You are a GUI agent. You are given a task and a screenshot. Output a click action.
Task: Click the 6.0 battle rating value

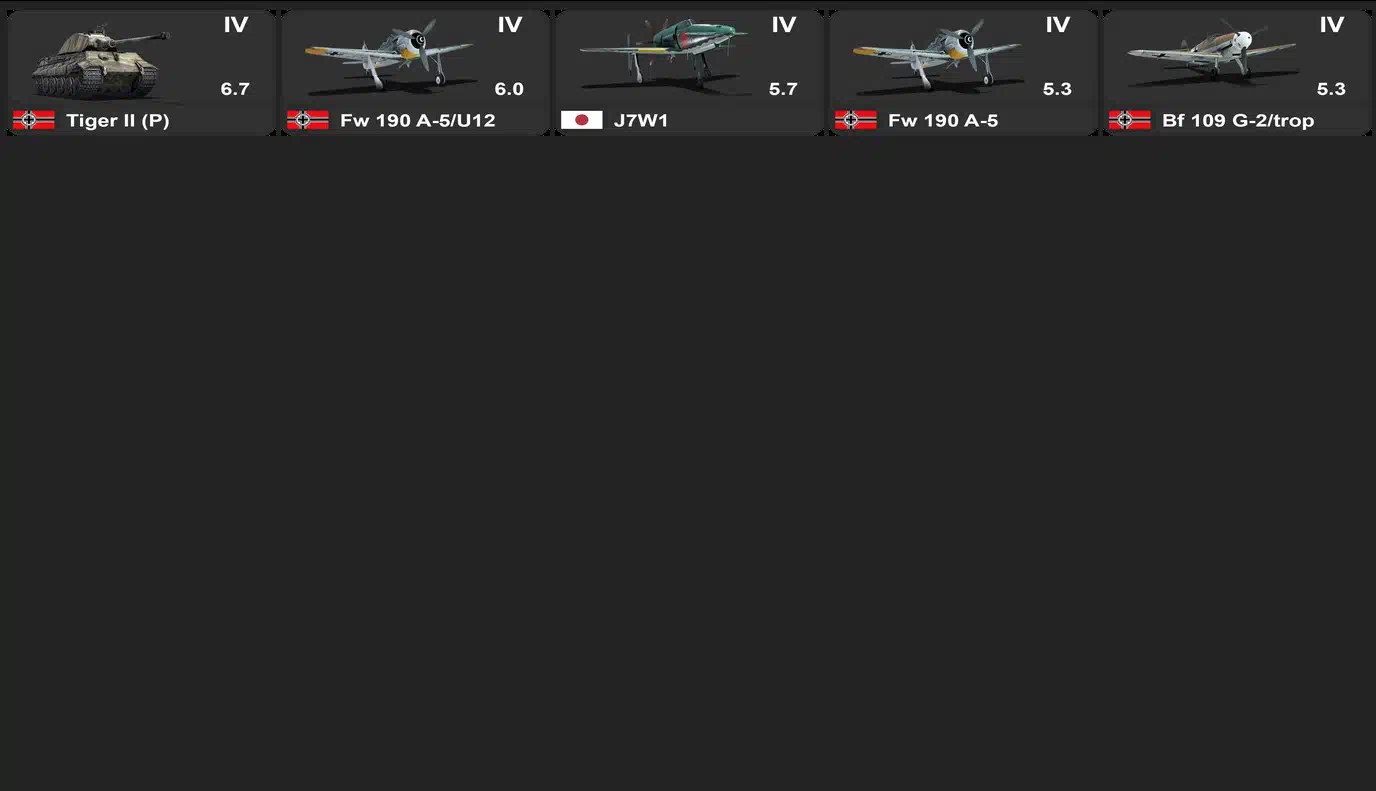click(509, 89)
